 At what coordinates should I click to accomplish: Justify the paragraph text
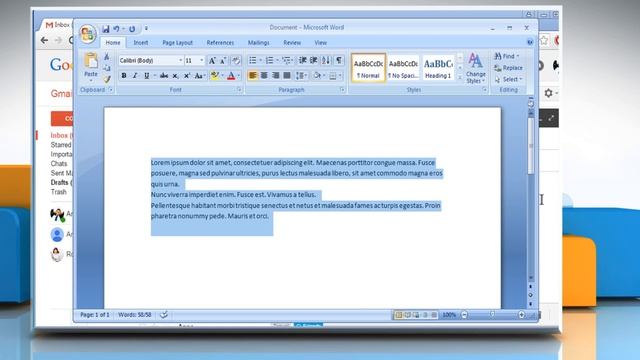(287, 76)
